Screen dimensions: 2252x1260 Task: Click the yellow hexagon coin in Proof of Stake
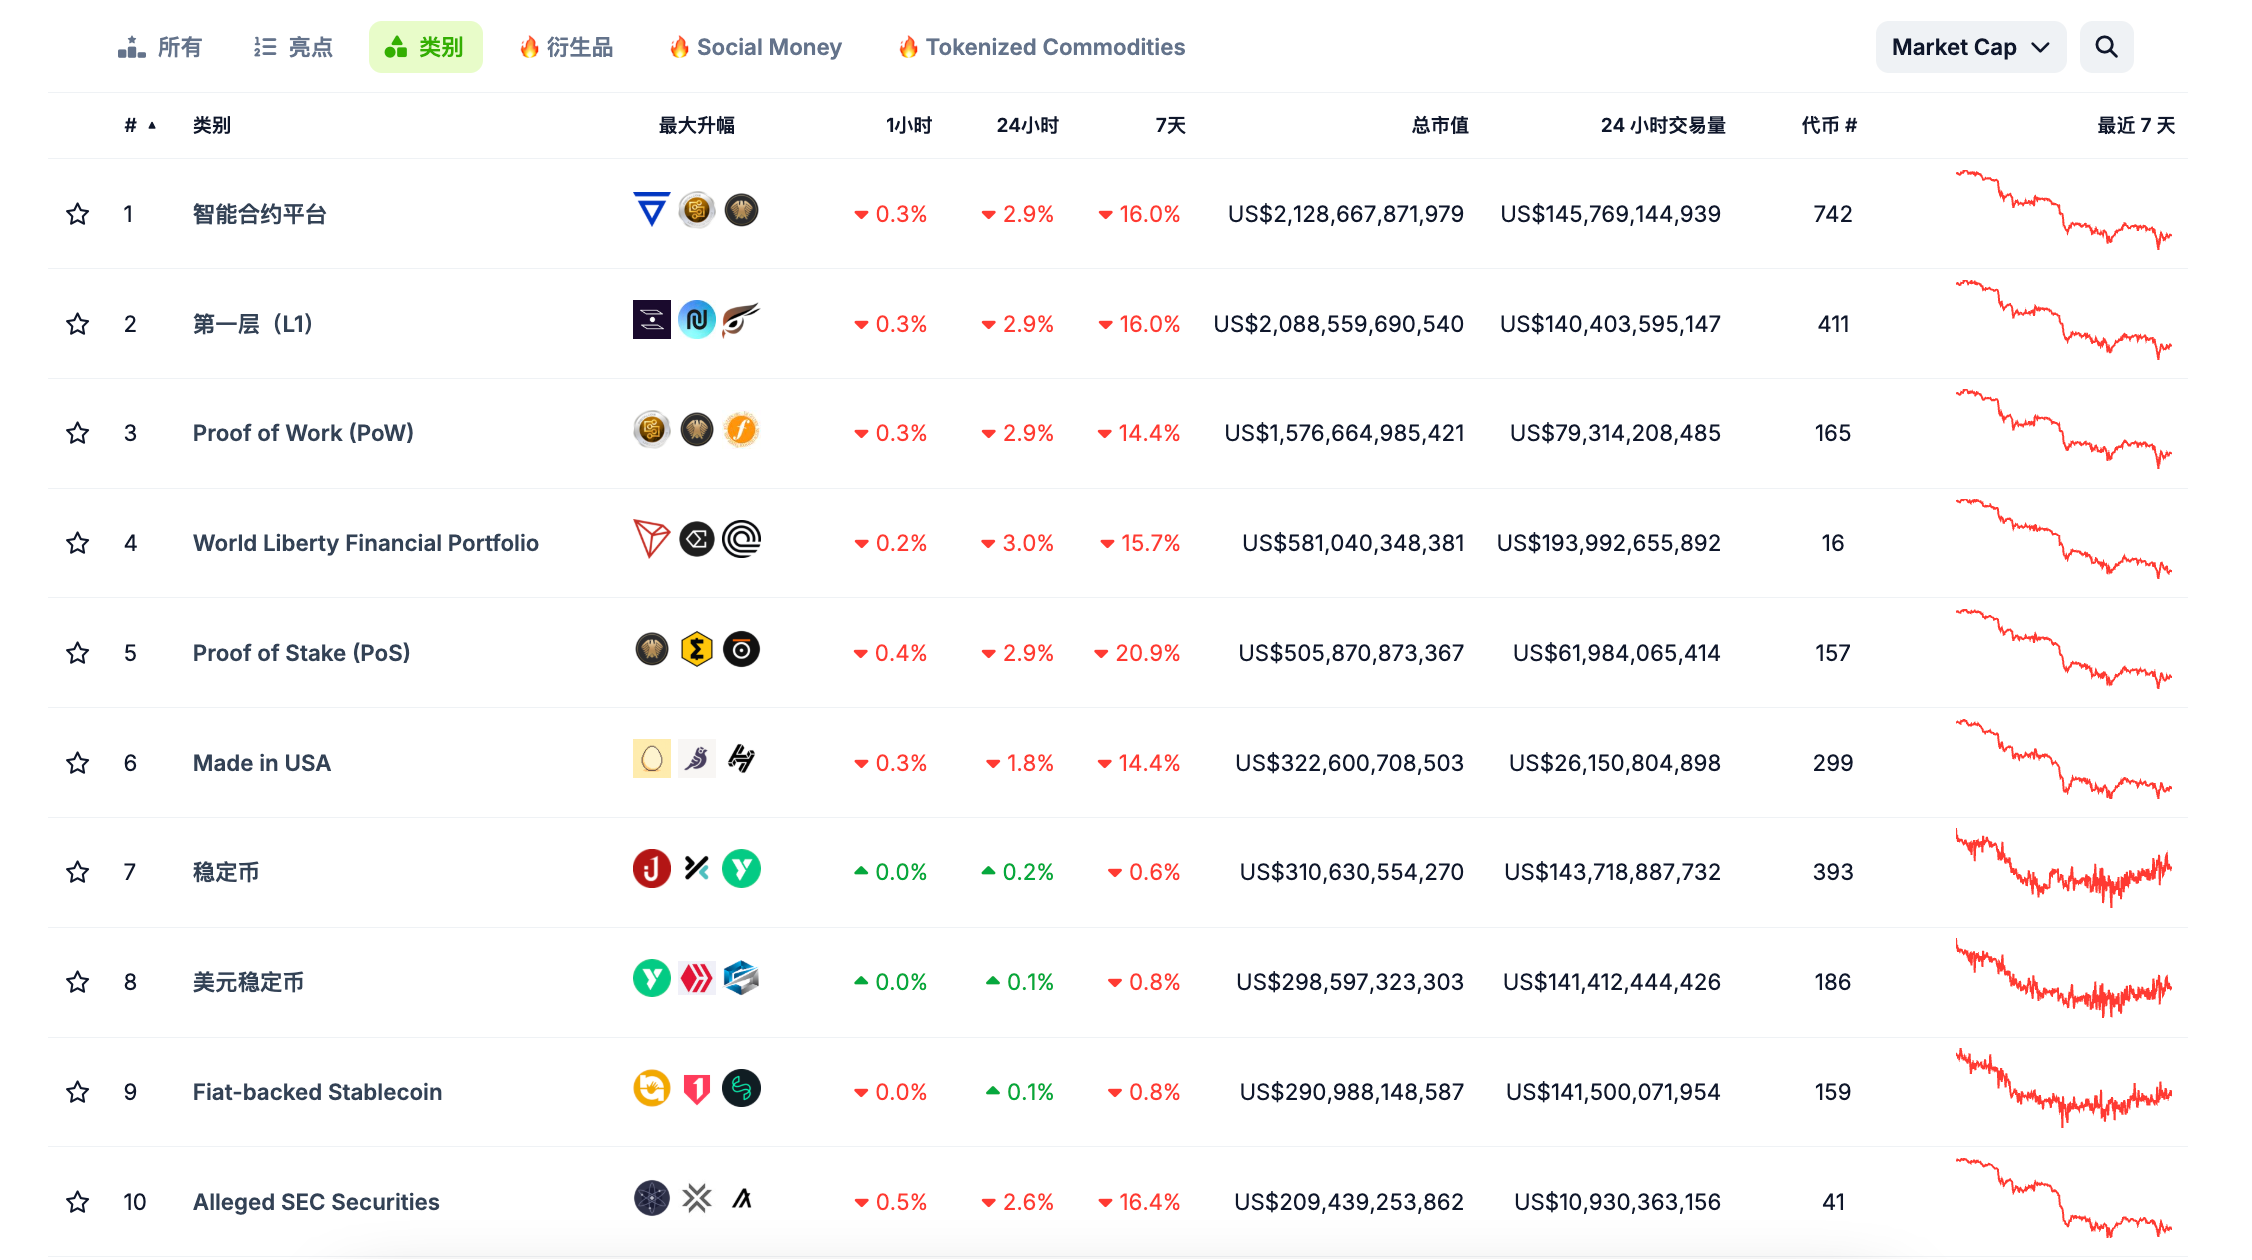tap(696, 650)
